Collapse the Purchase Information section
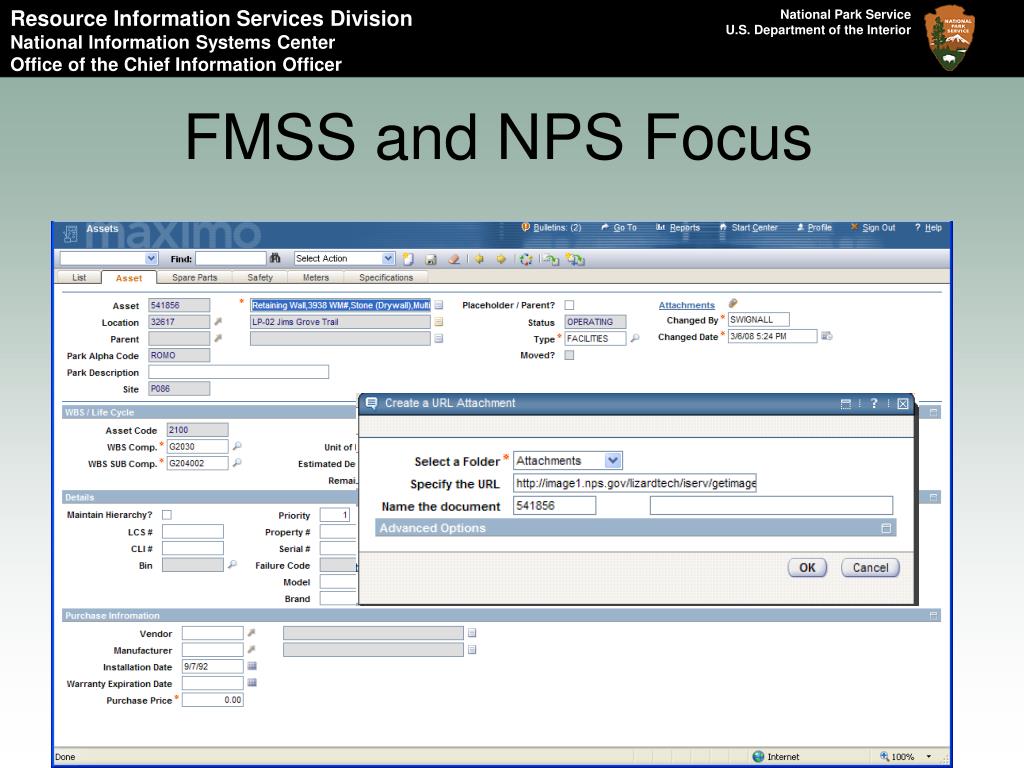Viewport: 1024px width, 768px height. tap(933, 615)
